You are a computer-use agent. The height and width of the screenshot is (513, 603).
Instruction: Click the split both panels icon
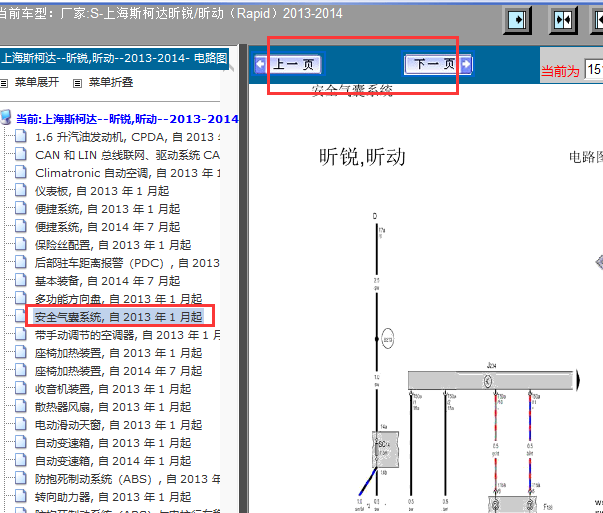pyautogui.click(x=563, y=20)
